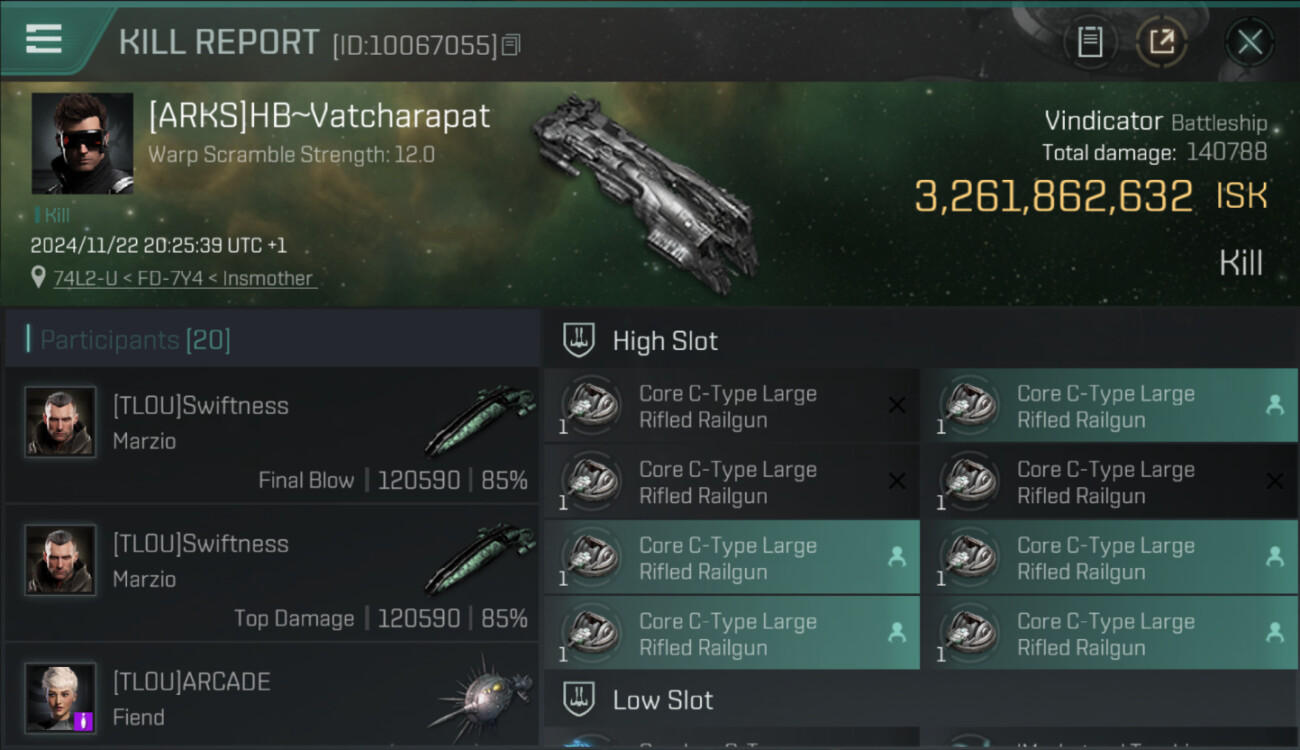Viewport: 1300px width, 750px height.
Task: Copy the kill report ID
Action: [x=511, y=45]
